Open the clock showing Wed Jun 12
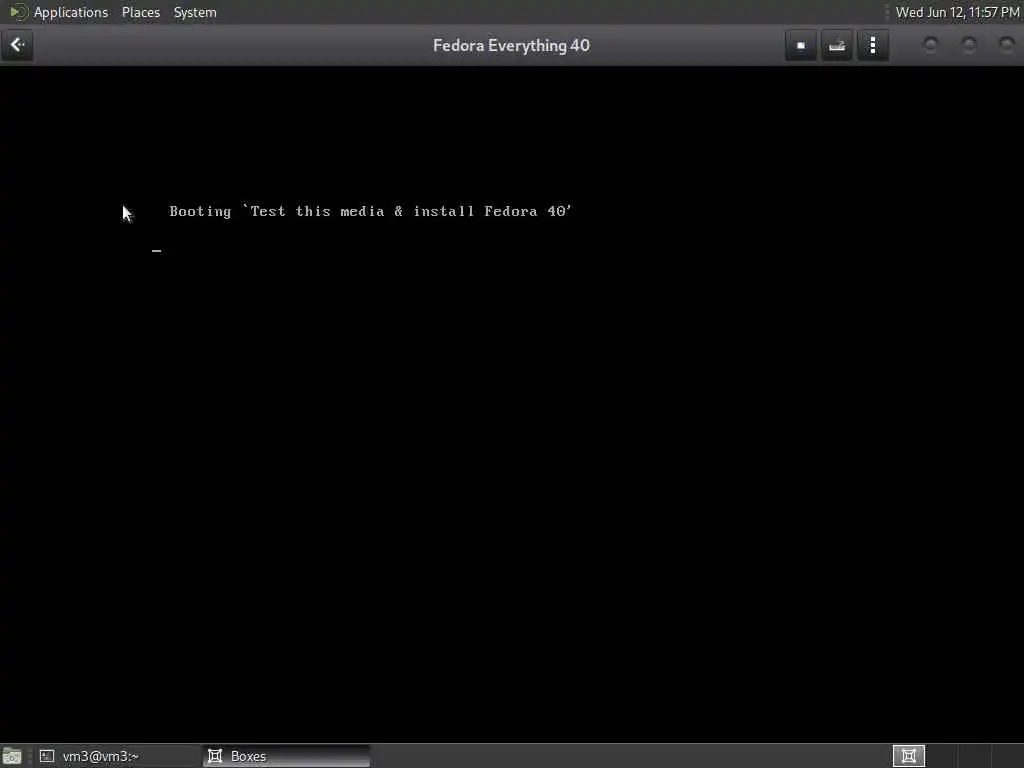Image resolution: width=1024 pixels, height=768 pixels. pyautogui.click(x=957, y=12)
